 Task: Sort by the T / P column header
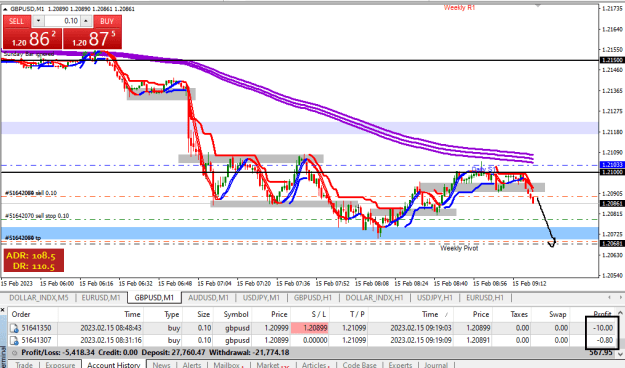[x=357, y=314]
